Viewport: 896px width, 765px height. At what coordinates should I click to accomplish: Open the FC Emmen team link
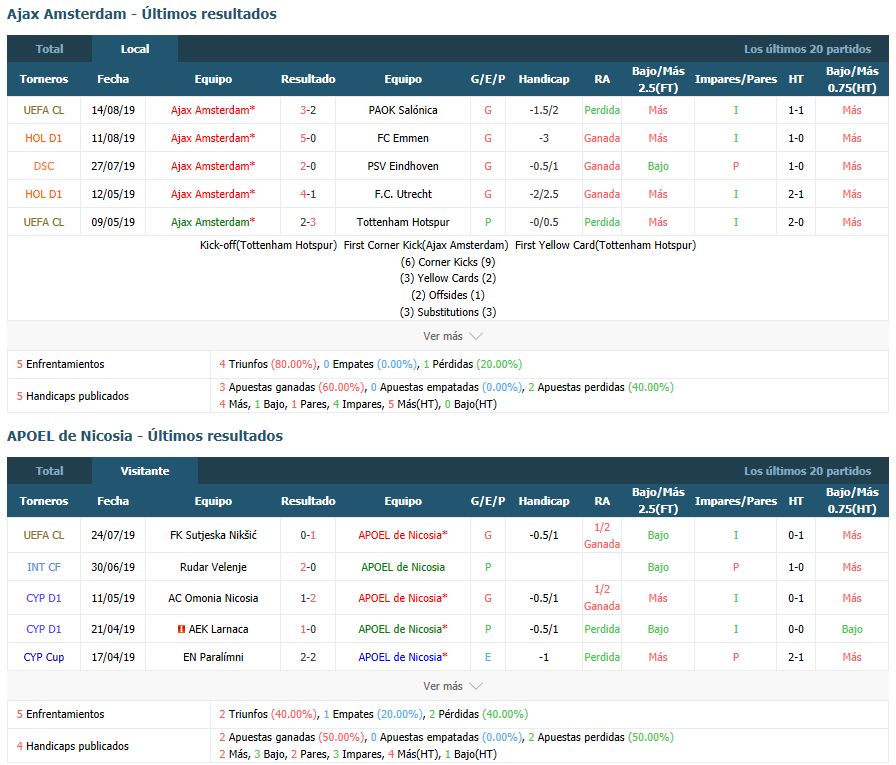[x=403, y=138]
